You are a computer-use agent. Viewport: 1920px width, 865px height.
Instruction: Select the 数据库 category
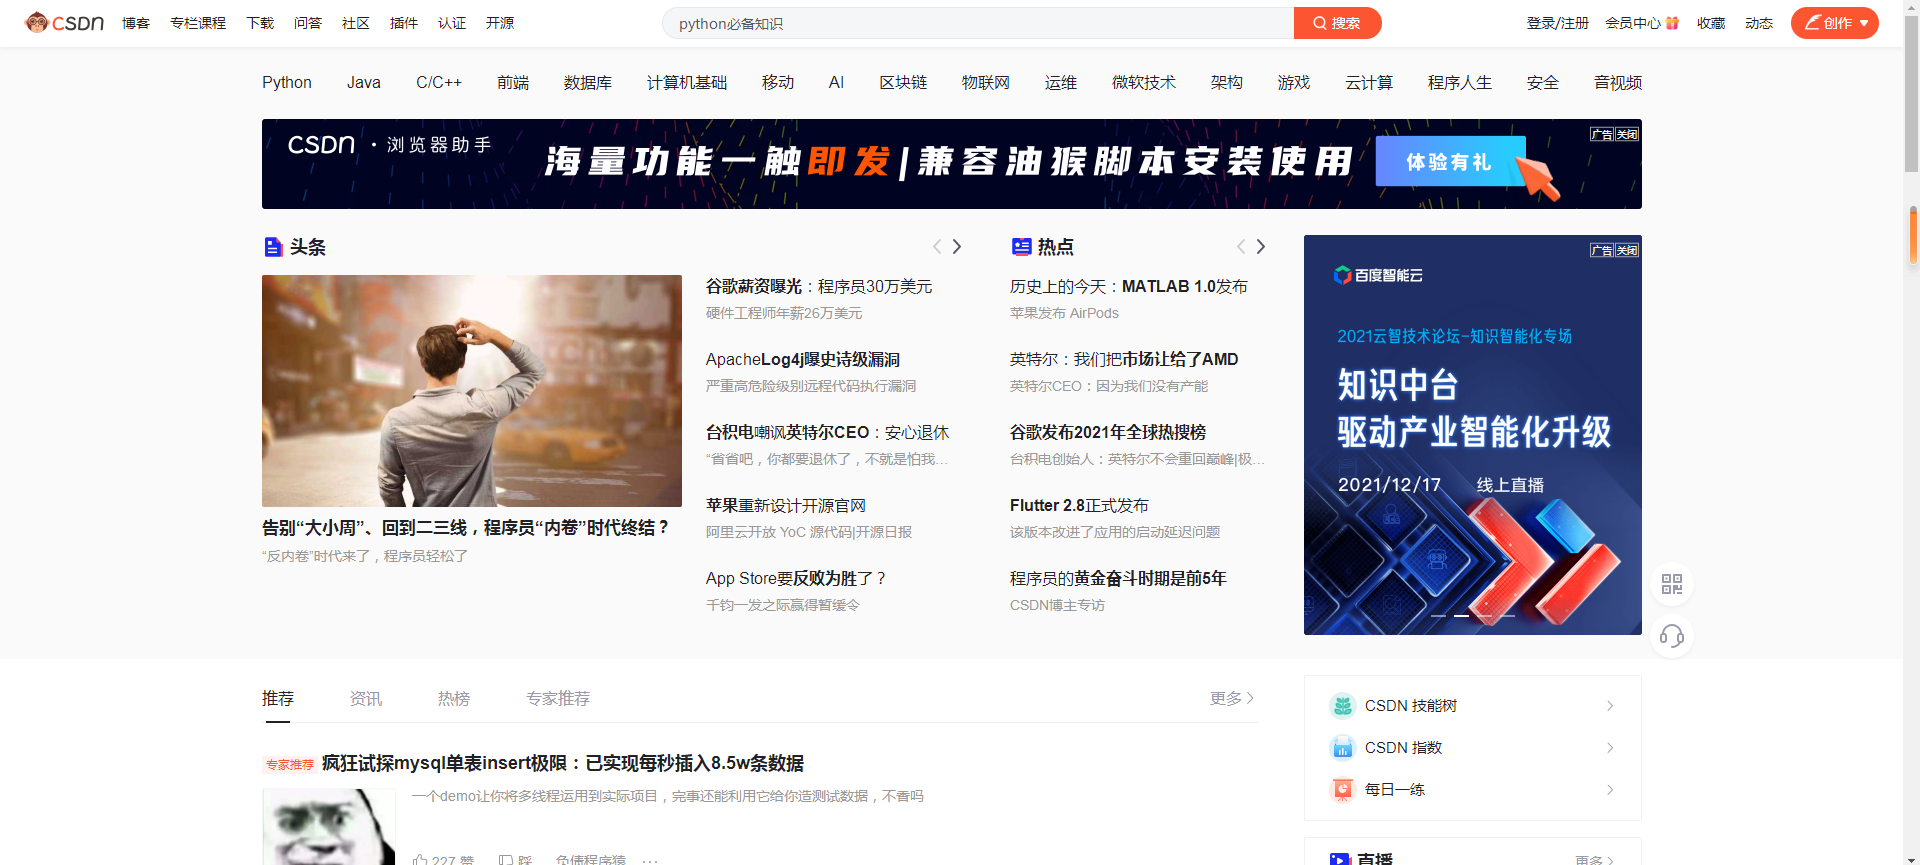[x=588, y=82]
